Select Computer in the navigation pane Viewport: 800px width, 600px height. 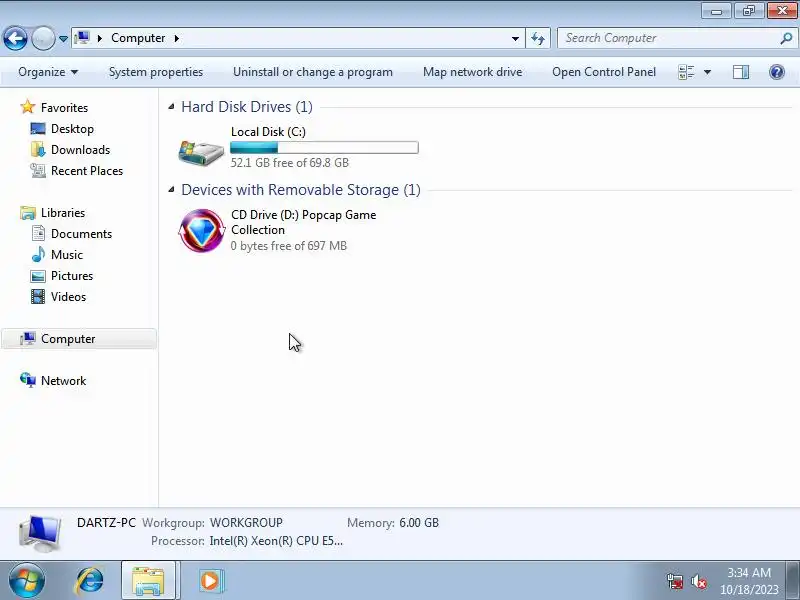79,339
